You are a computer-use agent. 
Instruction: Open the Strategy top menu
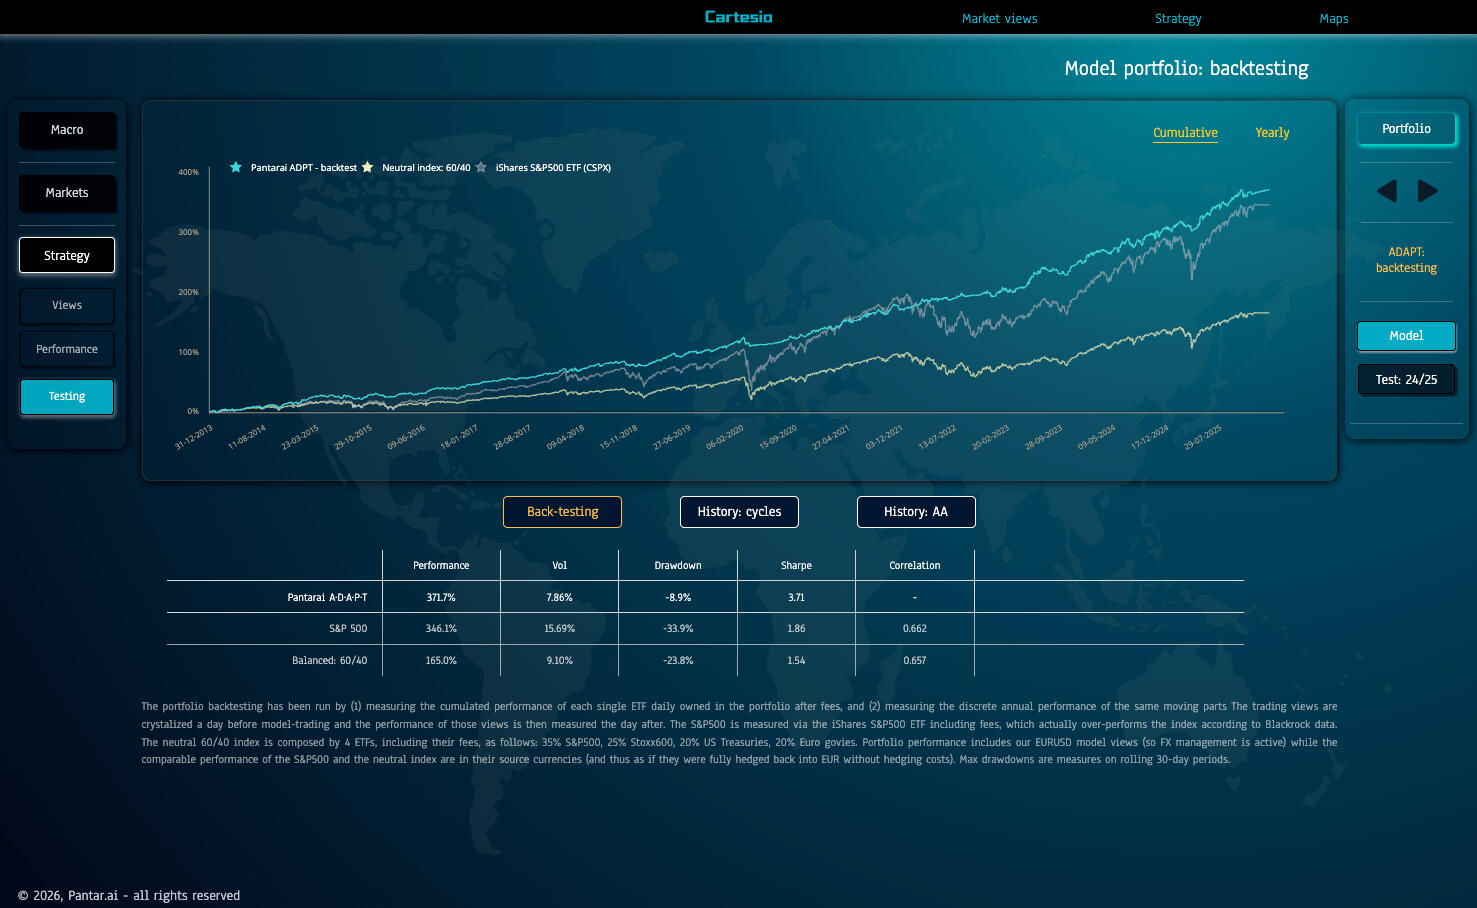pyautogui.click(x=1178, y=19)
